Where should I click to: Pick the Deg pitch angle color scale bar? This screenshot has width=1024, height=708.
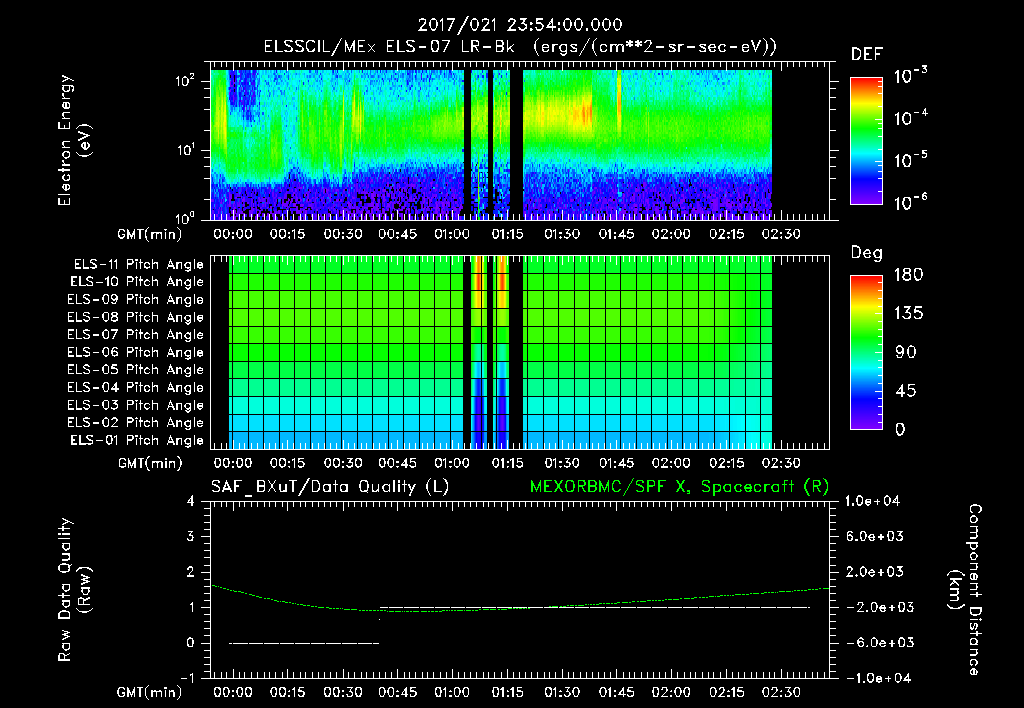point(867,353)
